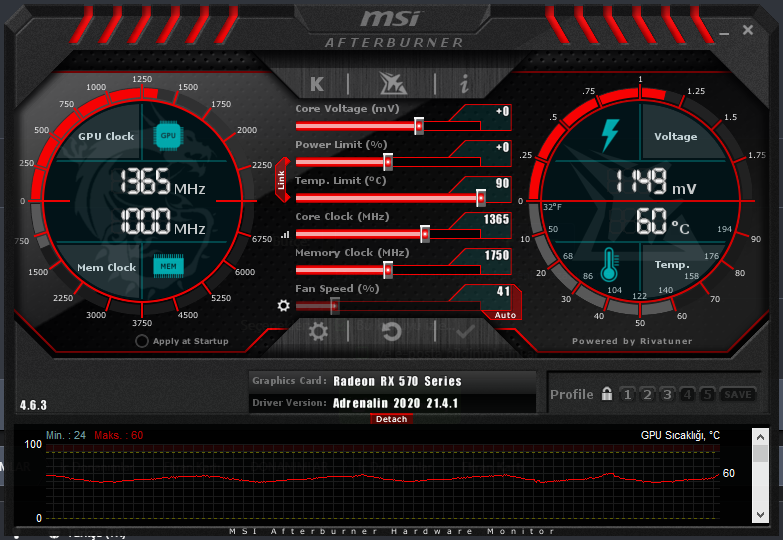This screenshot has height=540, width=783.
Task: Click the Core Clock value 1365 field
Action: coord(495,219)
